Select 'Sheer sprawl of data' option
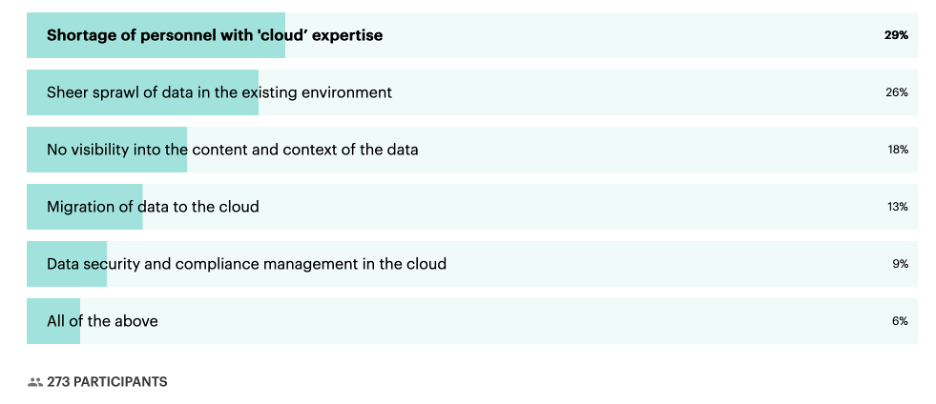936x404 pixels. (472, 92)
